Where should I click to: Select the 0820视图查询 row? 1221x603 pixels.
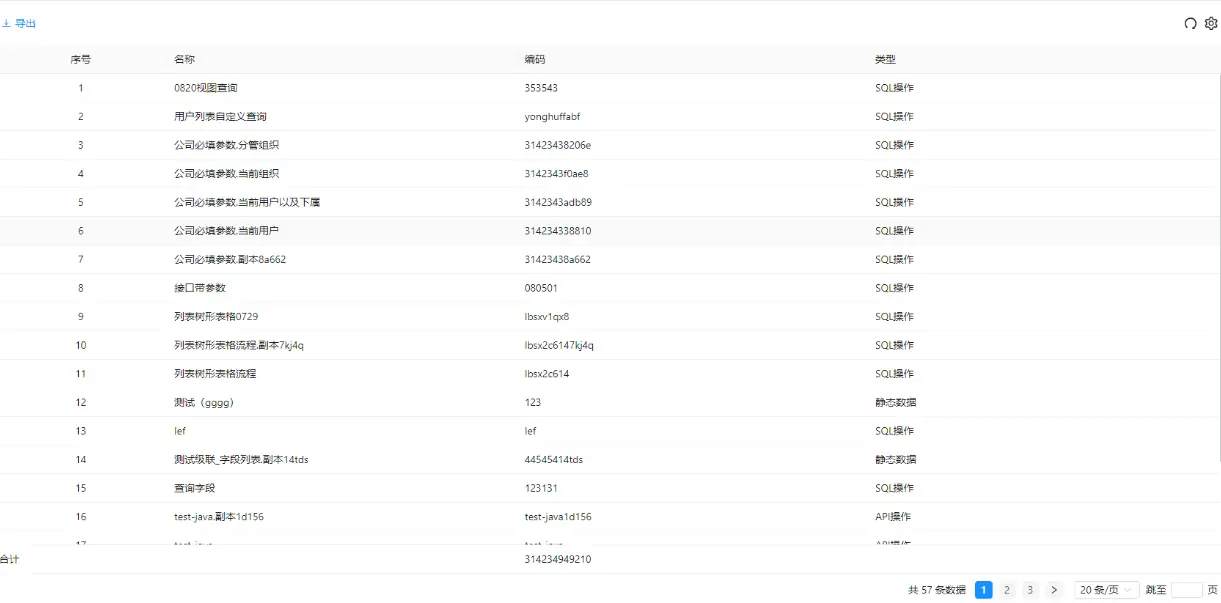[206, 88]
